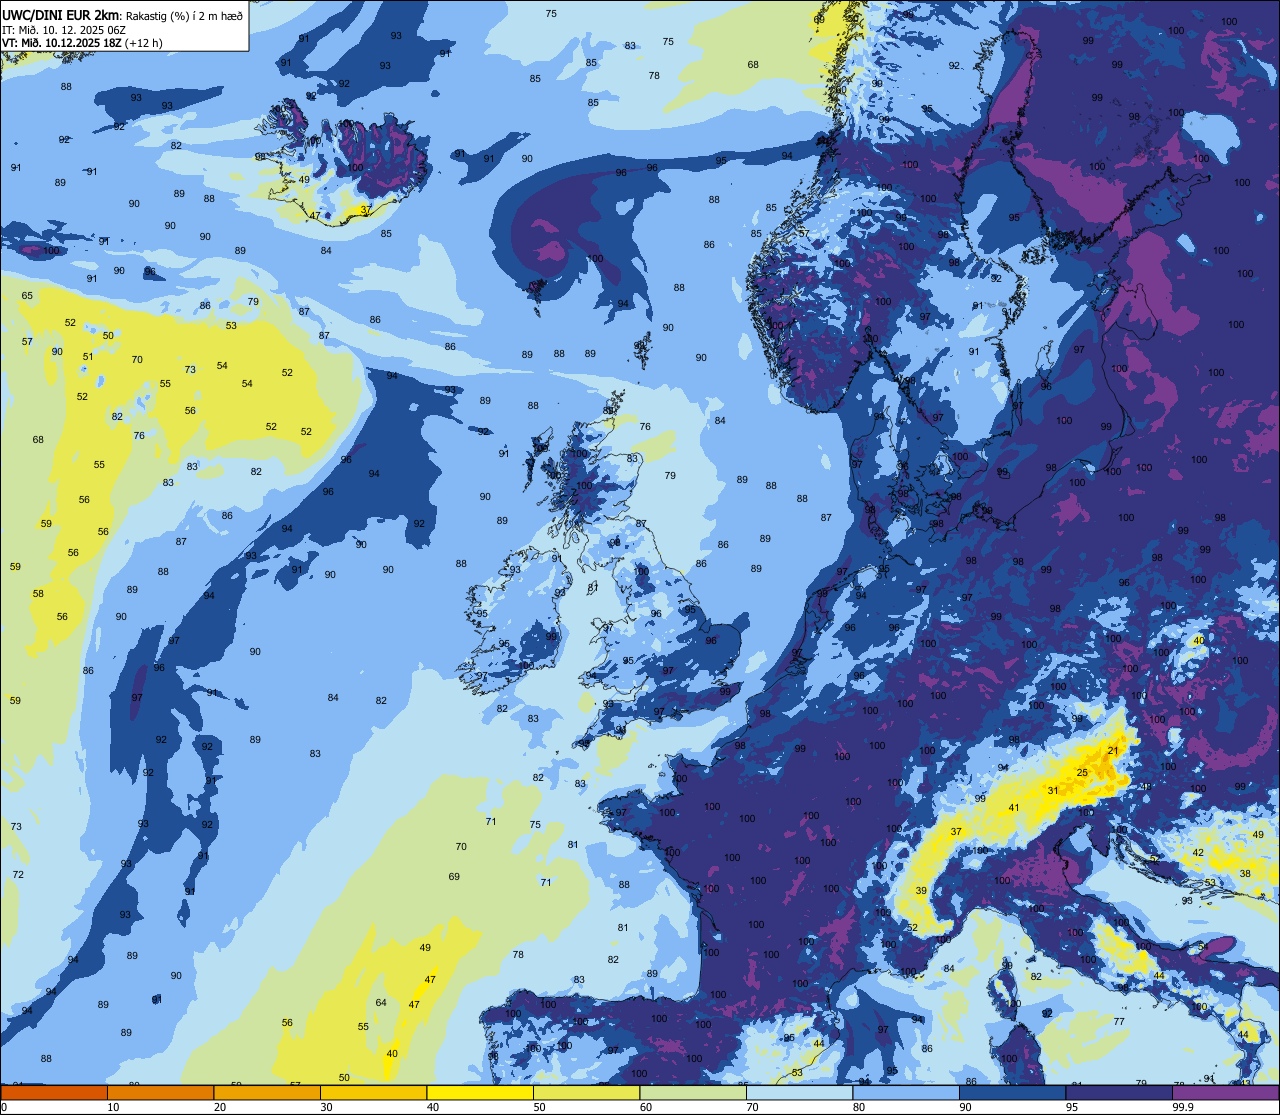The width and height of the screenshot is (1280, 1115).
Task: Select the 90–95 blue legend swatch
Action: coord(1012,1093)
